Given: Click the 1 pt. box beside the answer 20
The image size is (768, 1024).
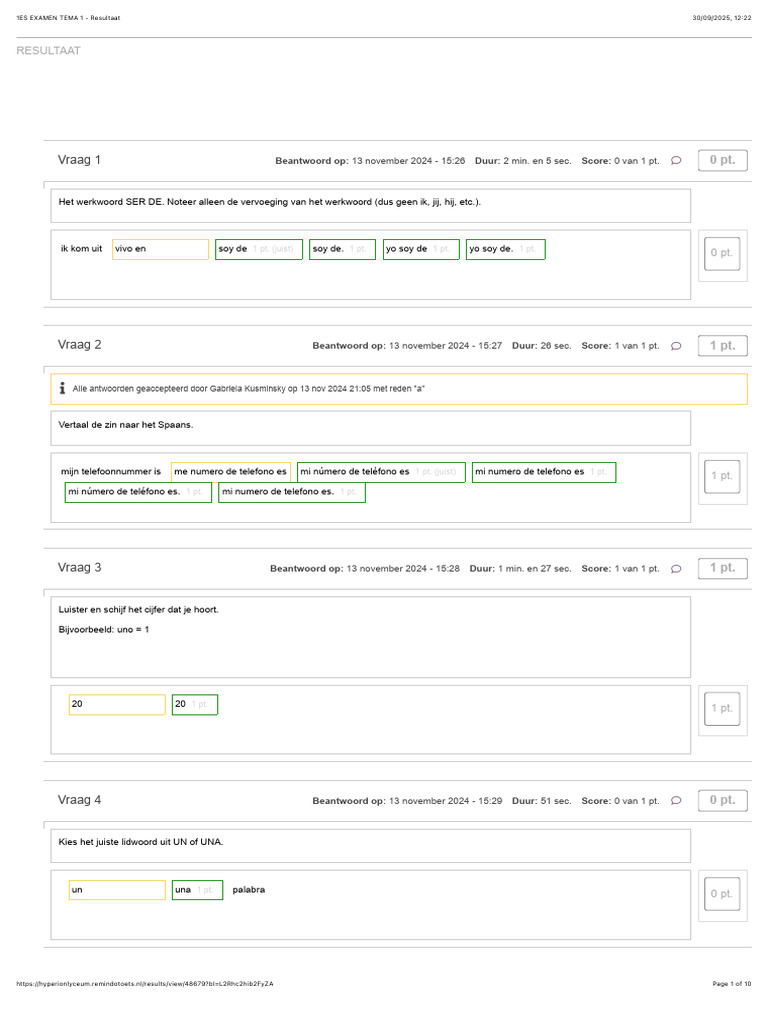Looking at the screenshot, I should point(722,709).
